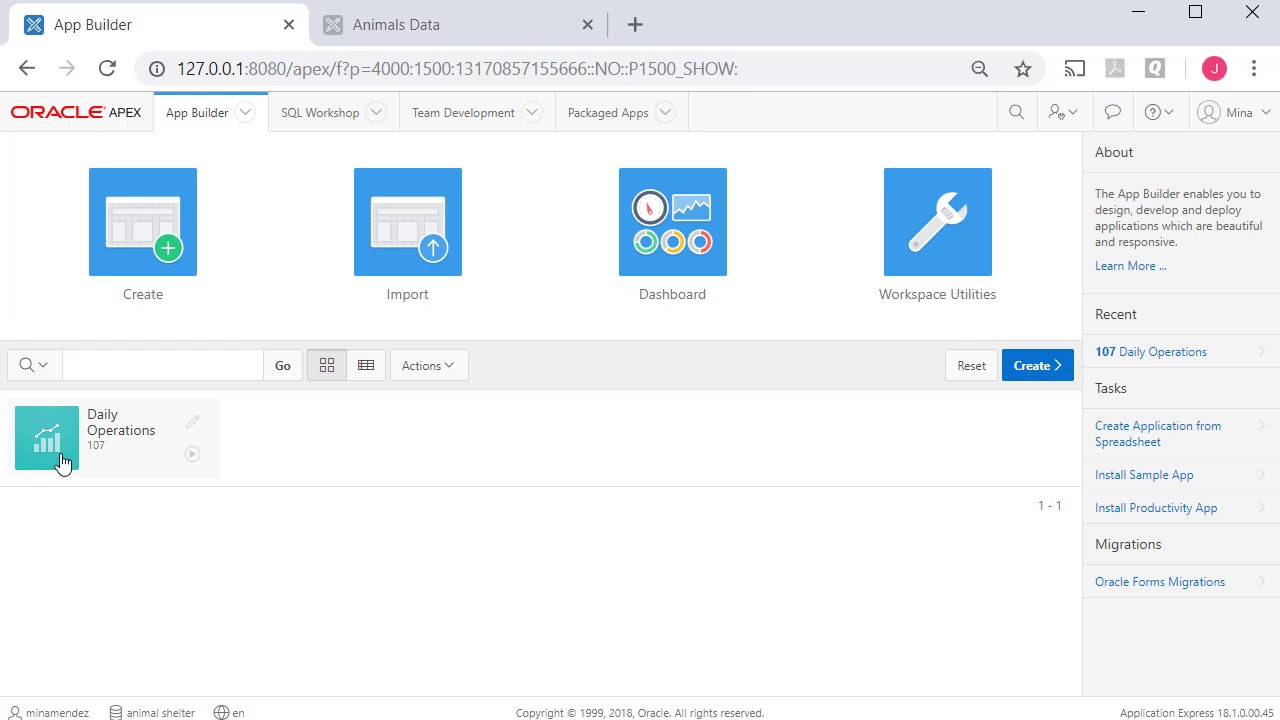Click the minamendez user in footer
Screen dimensions: 1280x720
point(49,713)
